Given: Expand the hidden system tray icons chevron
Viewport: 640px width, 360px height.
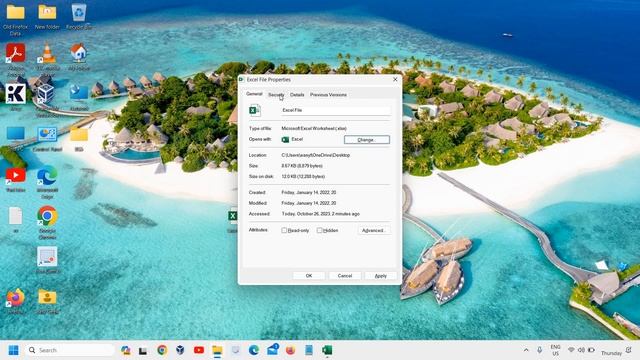Looking at the screenshot, I should [x=526, y=350].
